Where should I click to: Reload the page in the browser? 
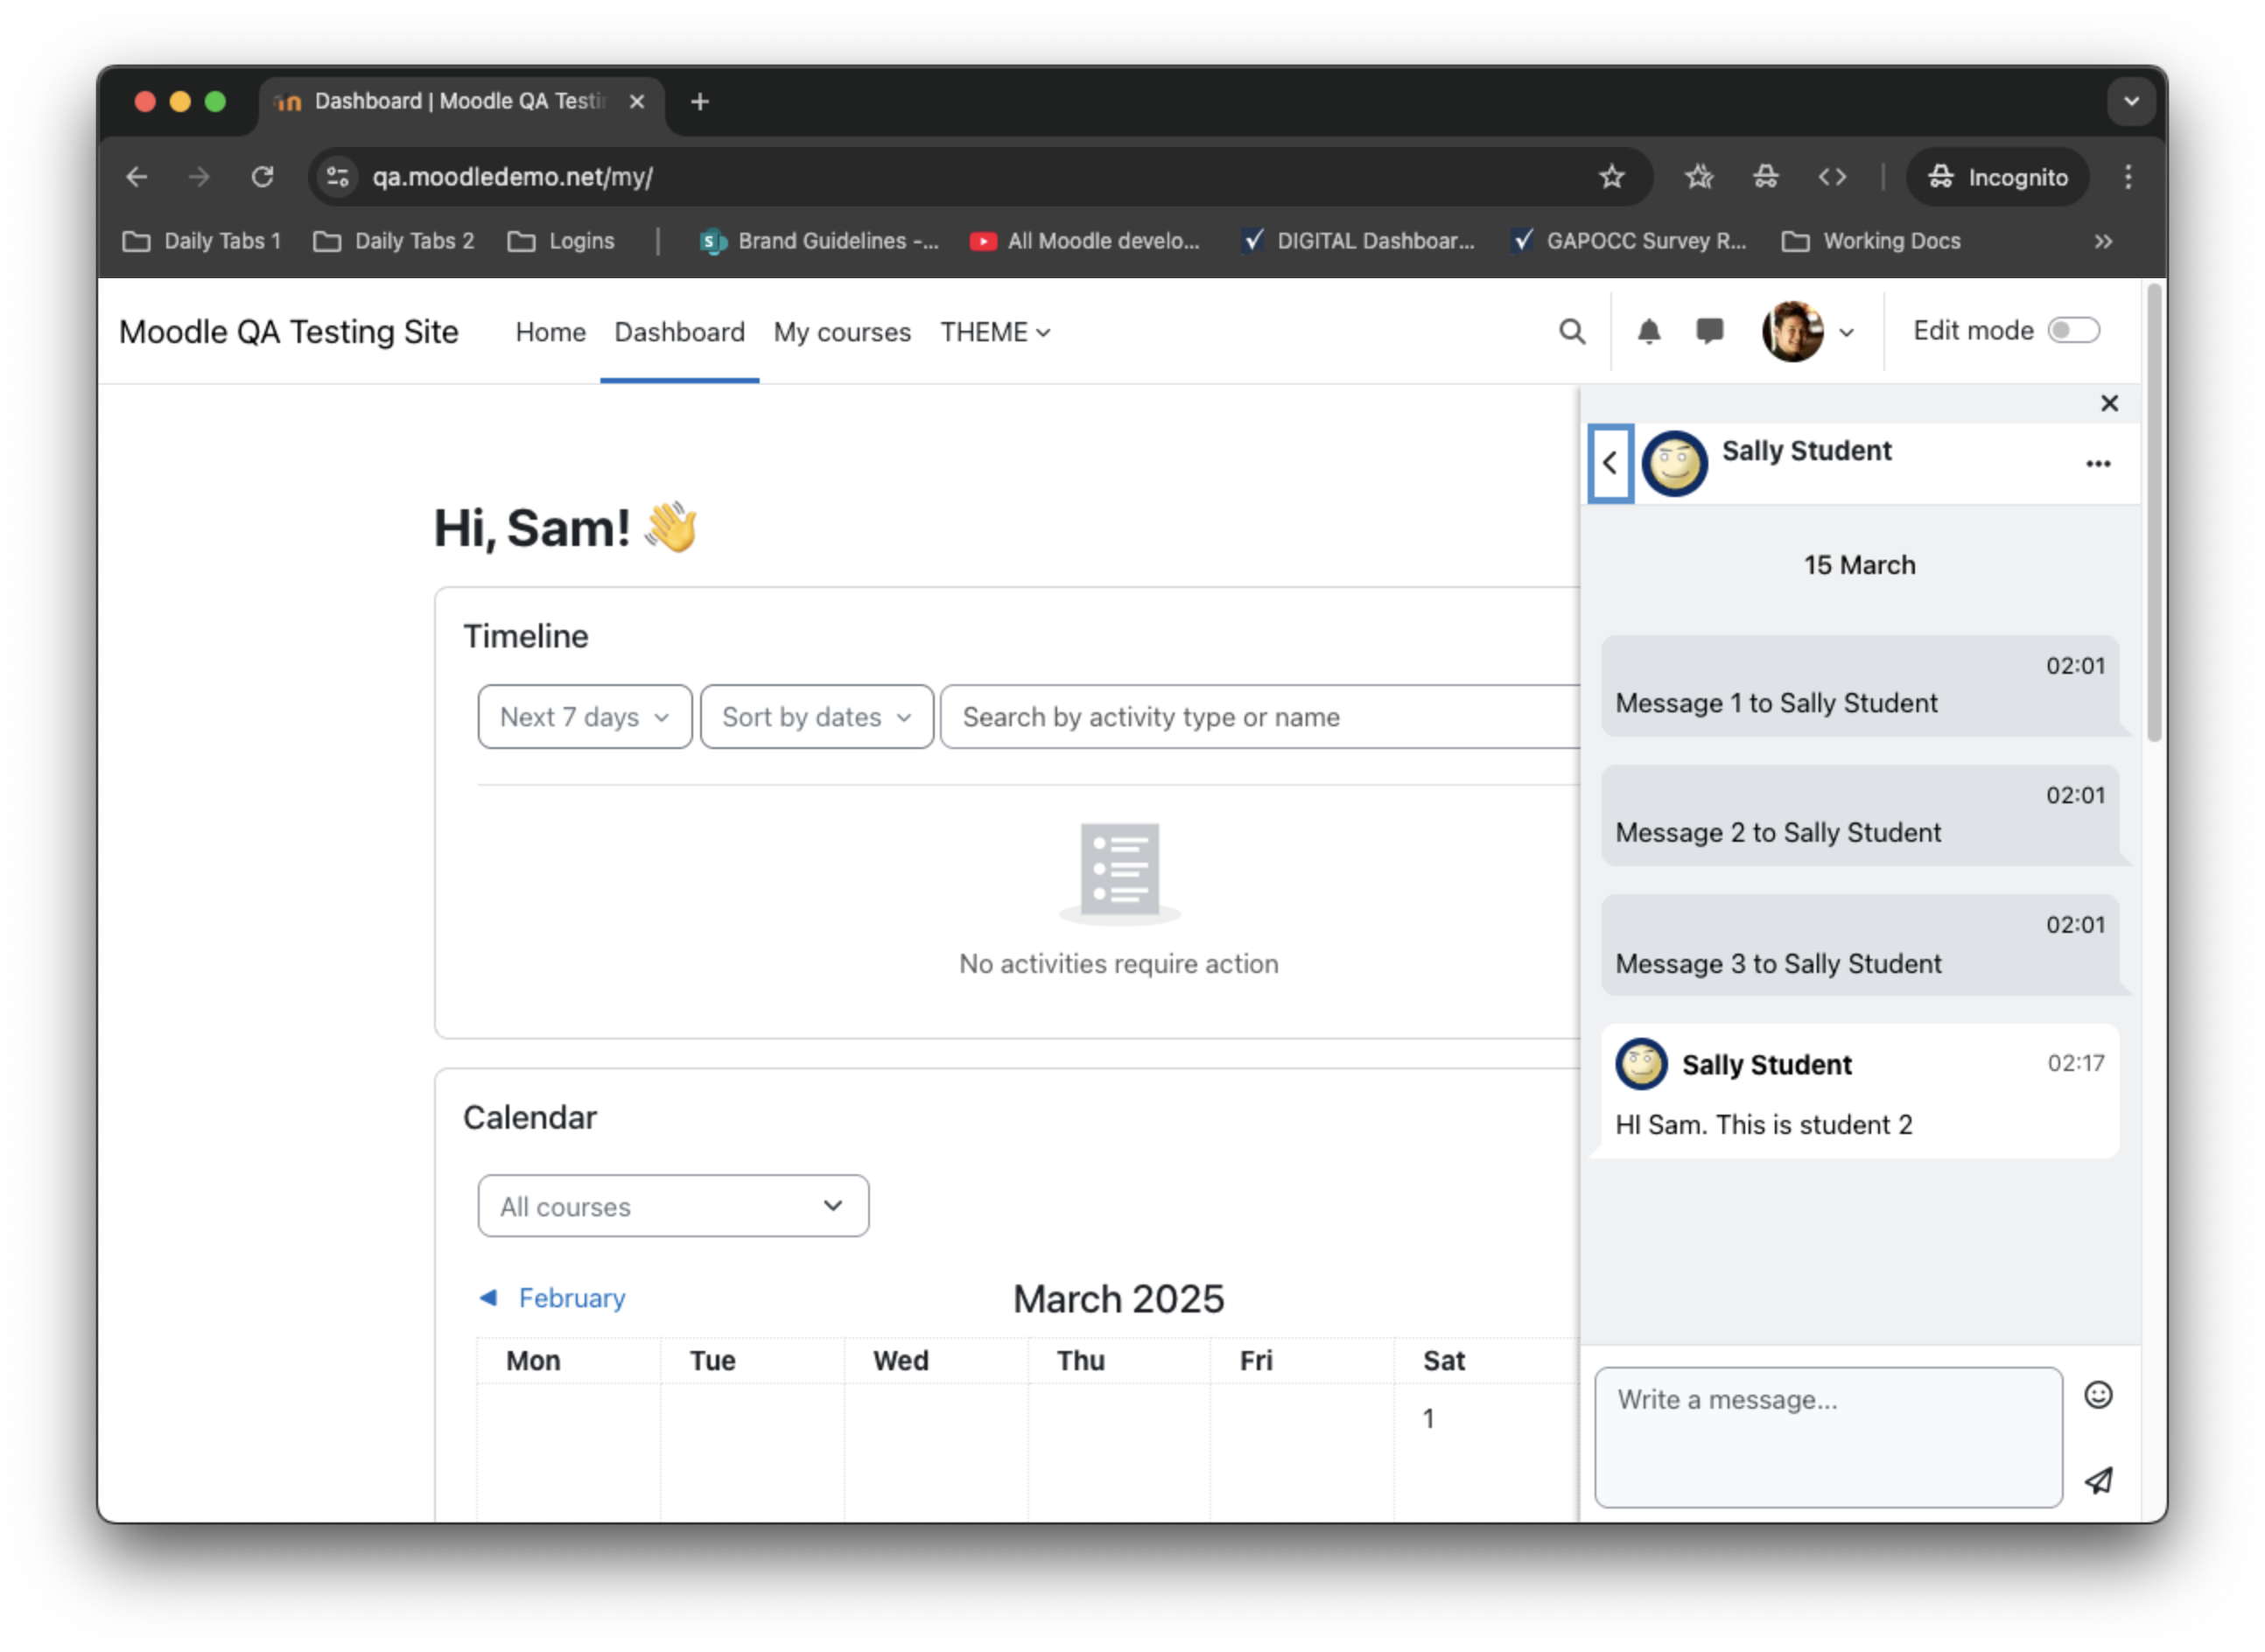pos(262,177)
